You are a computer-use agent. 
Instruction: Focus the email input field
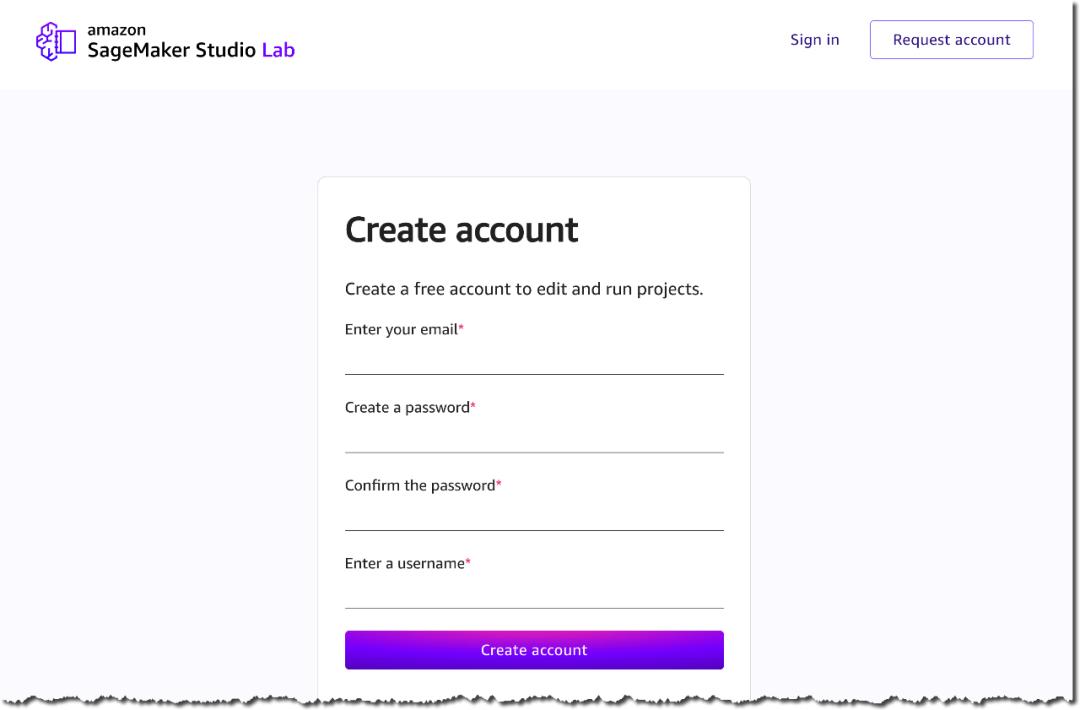coord(534,360)
